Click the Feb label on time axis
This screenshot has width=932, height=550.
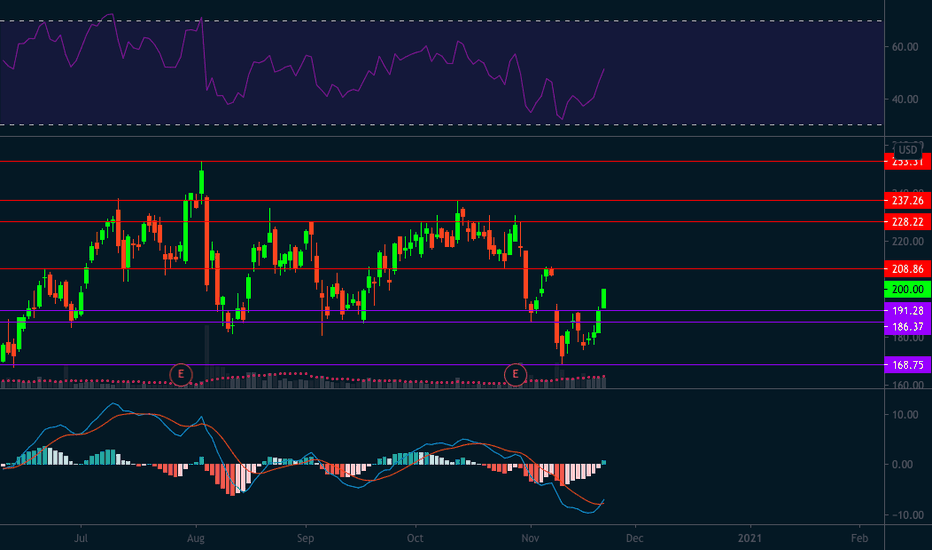pos(859,538)
